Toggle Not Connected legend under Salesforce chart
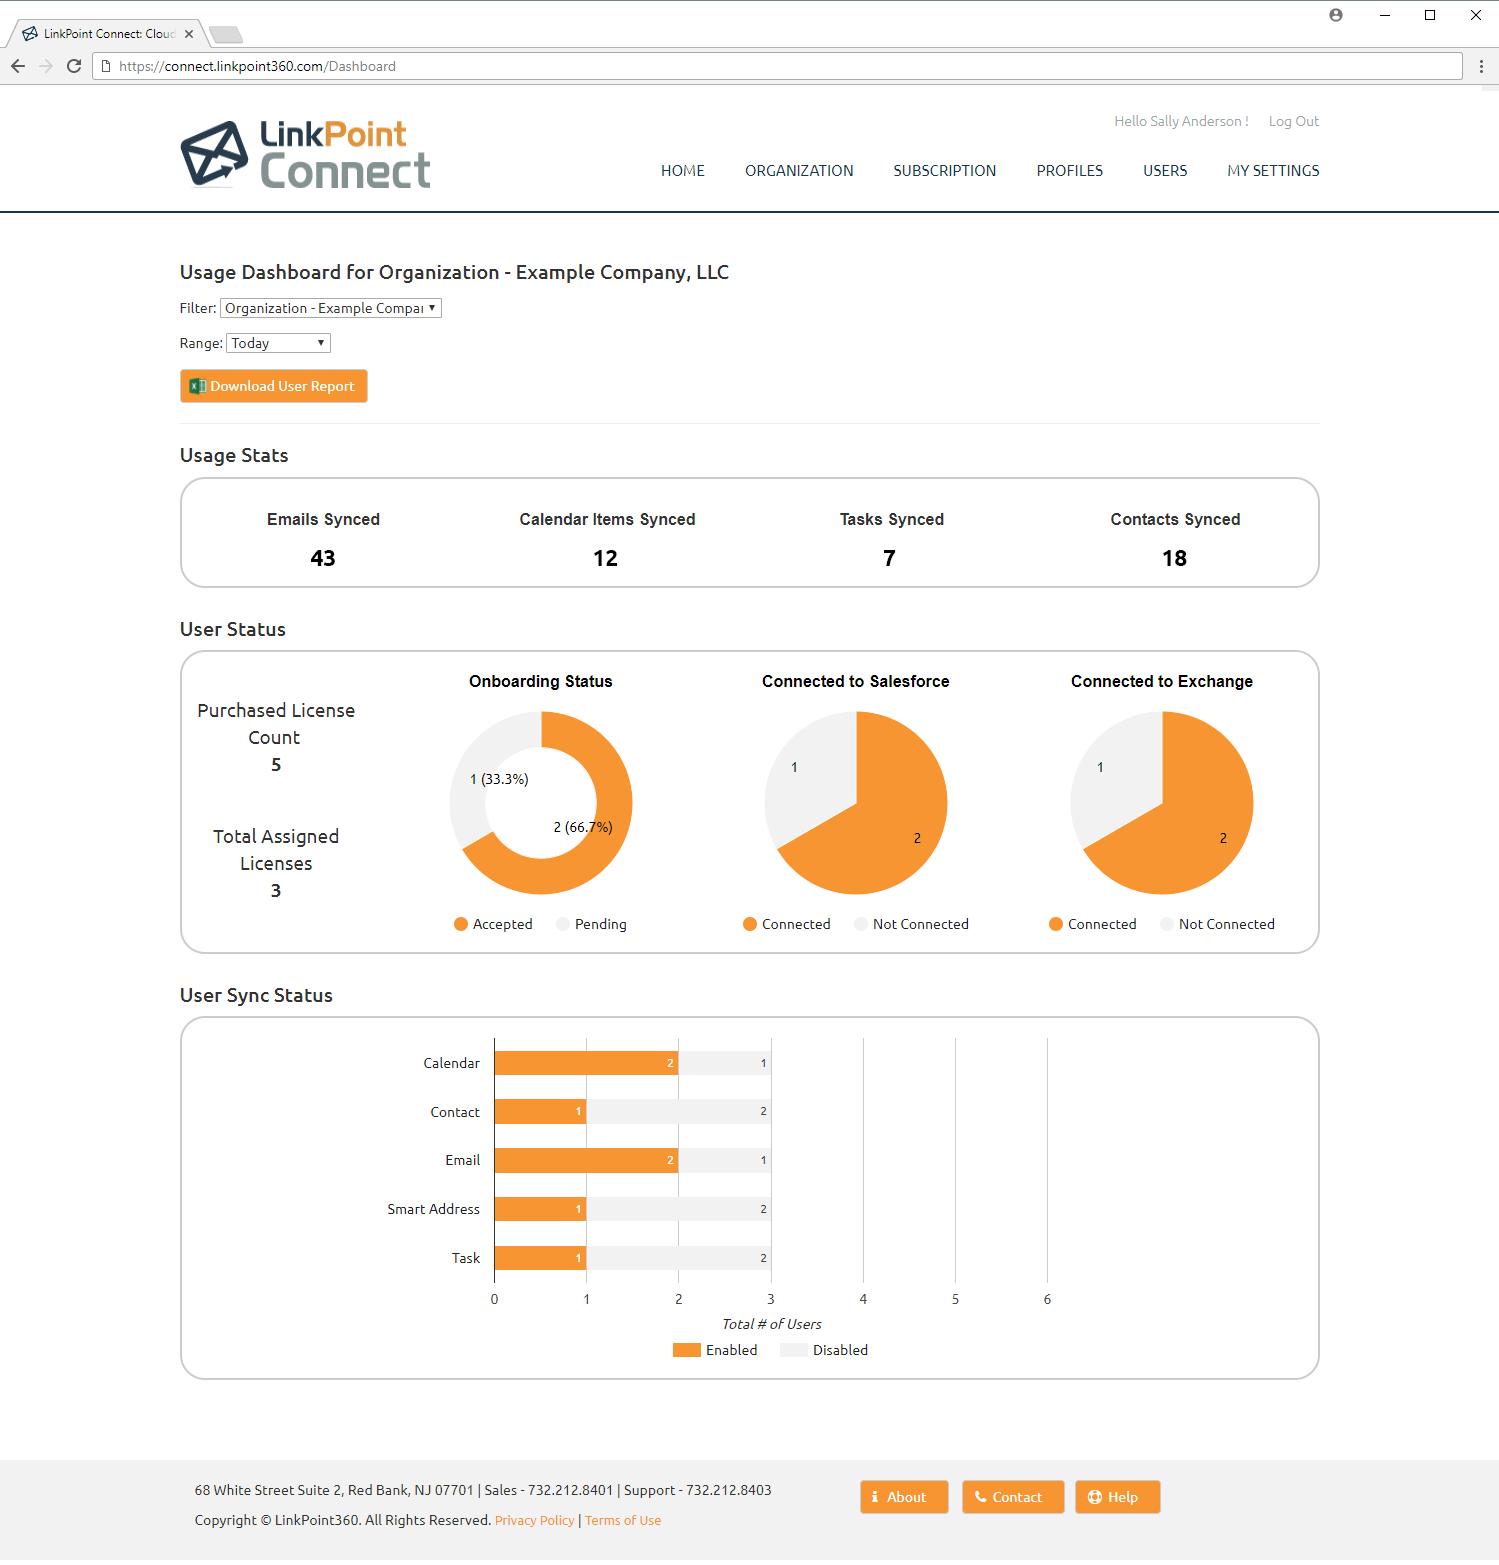 point(911,925)
